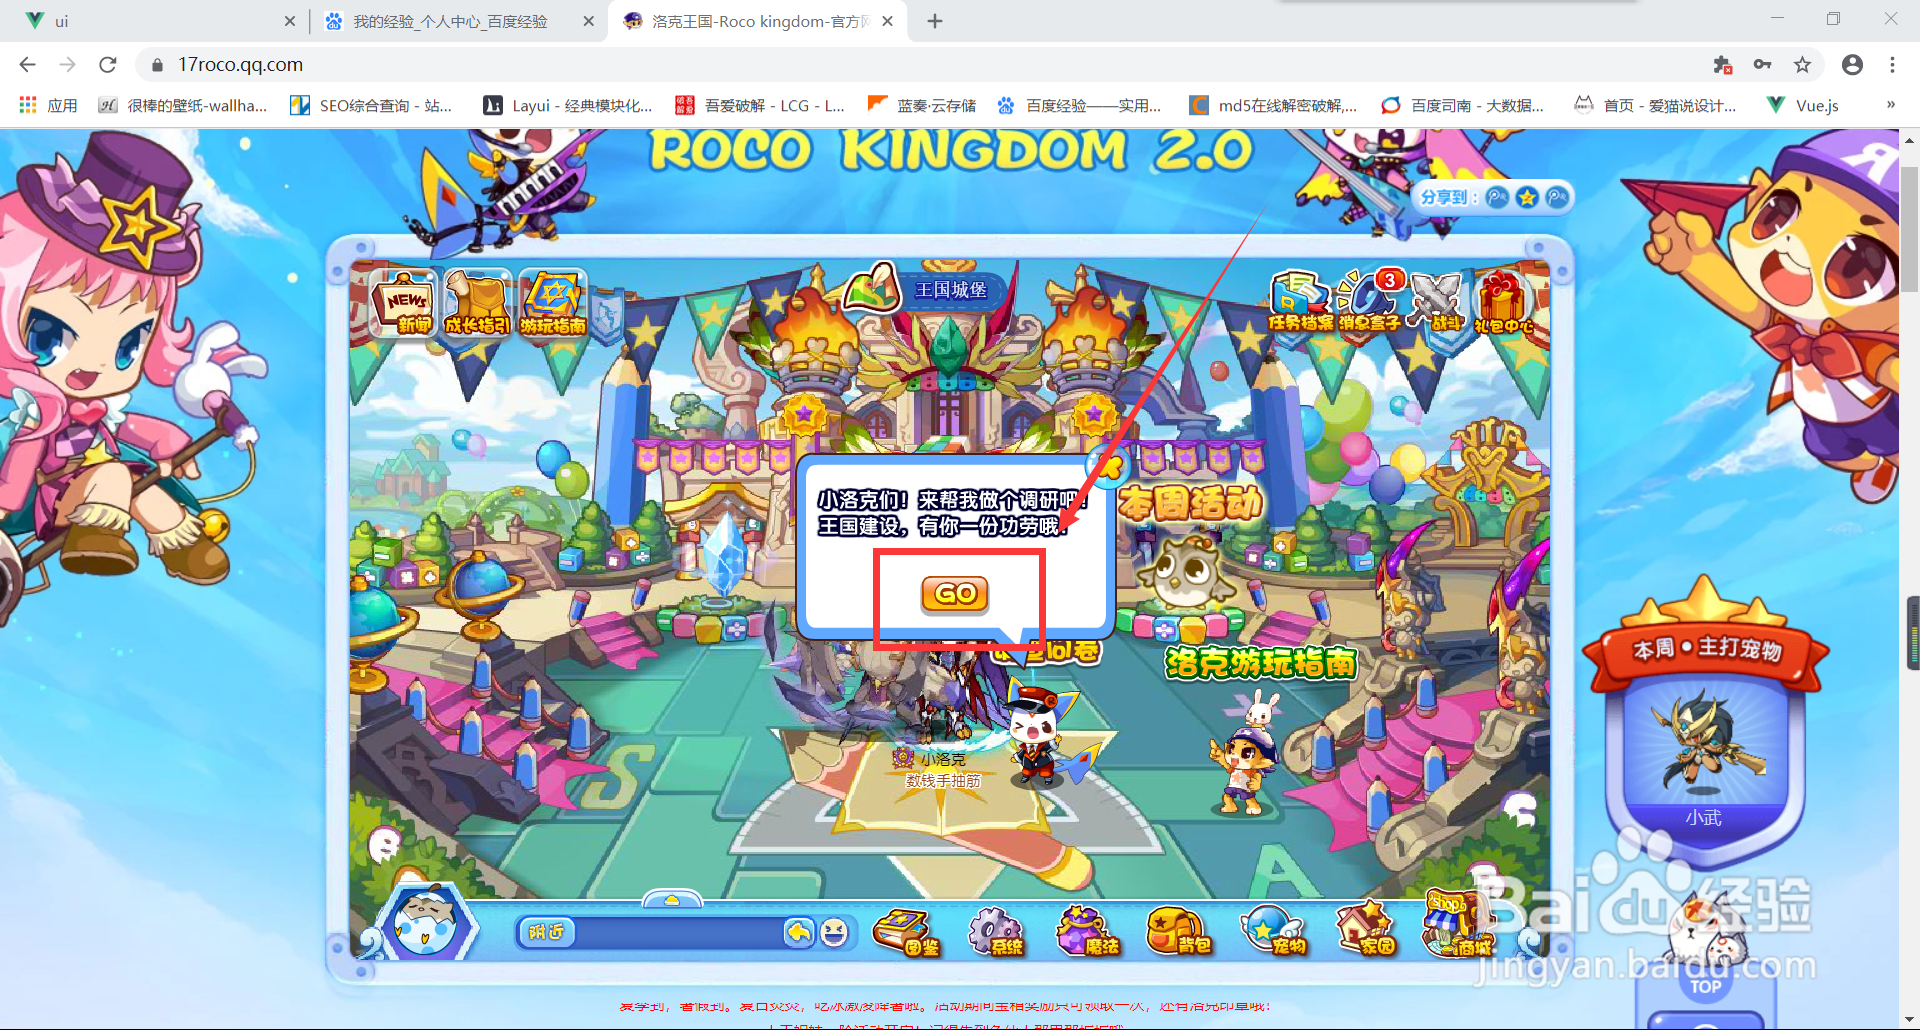Click the chat message input field

coord(678,933)
